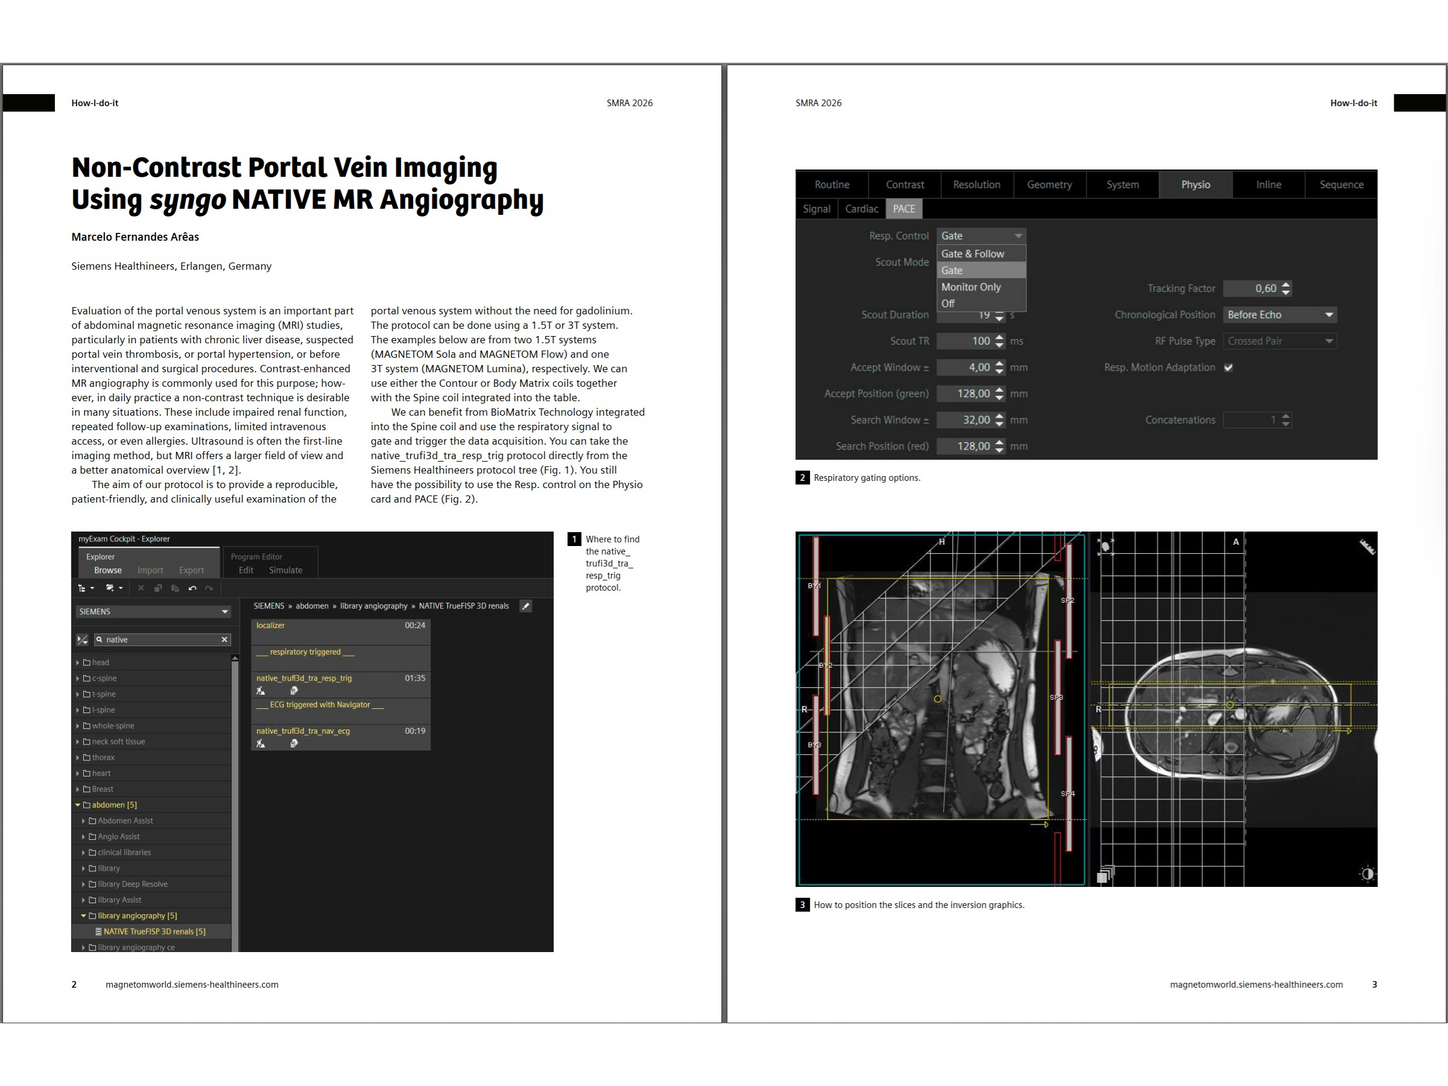
Task: Click the patient icon under native_trufi3d_tra_nav_ecg
Action: (x=261, y=743)
